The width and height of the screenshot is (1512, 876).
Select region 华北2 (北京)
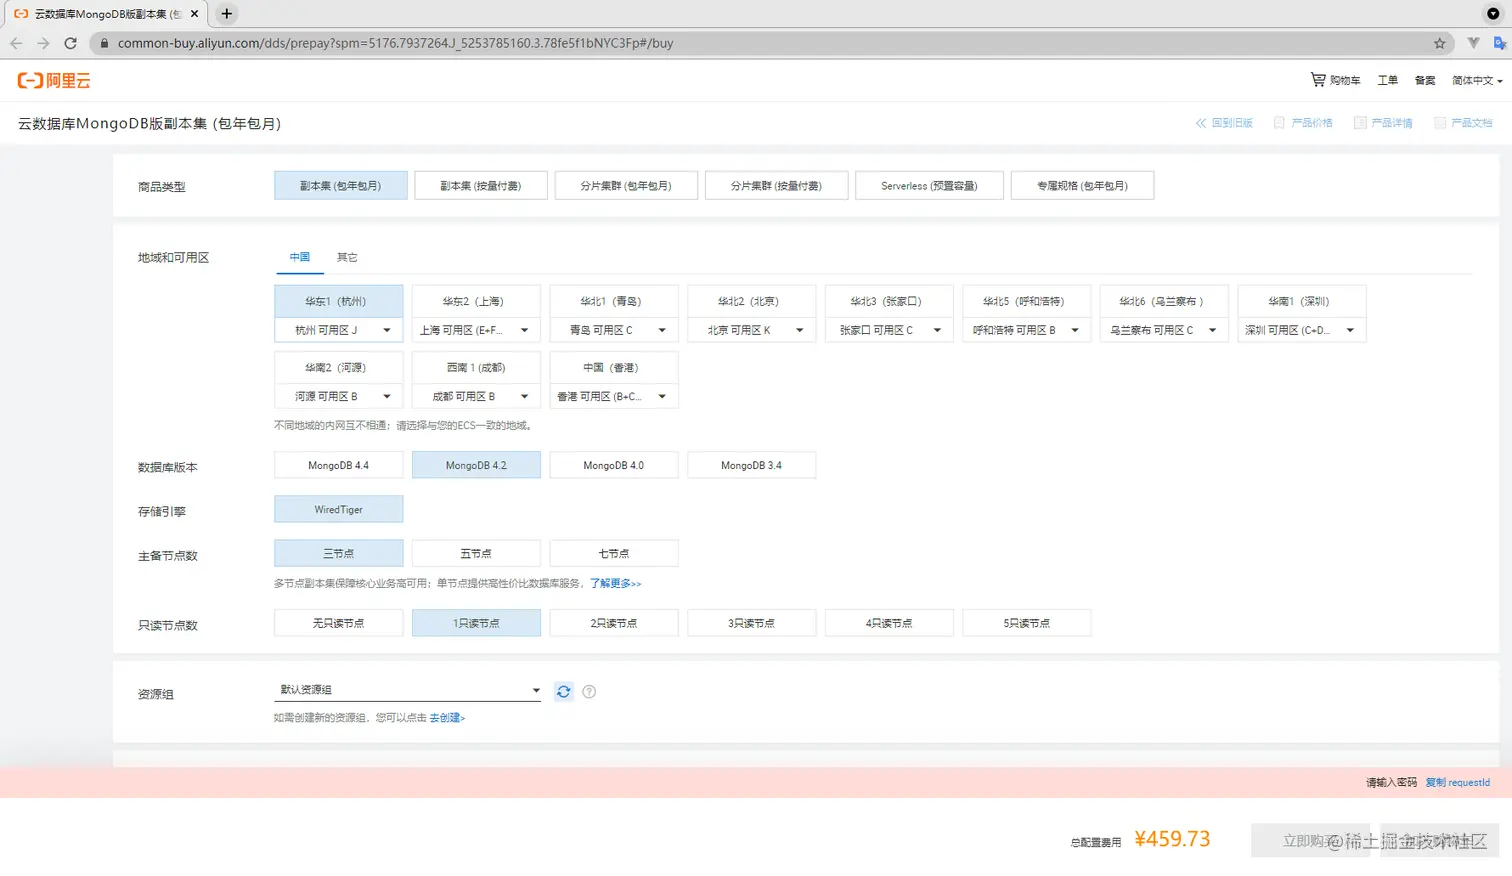[x=751, y=301]
